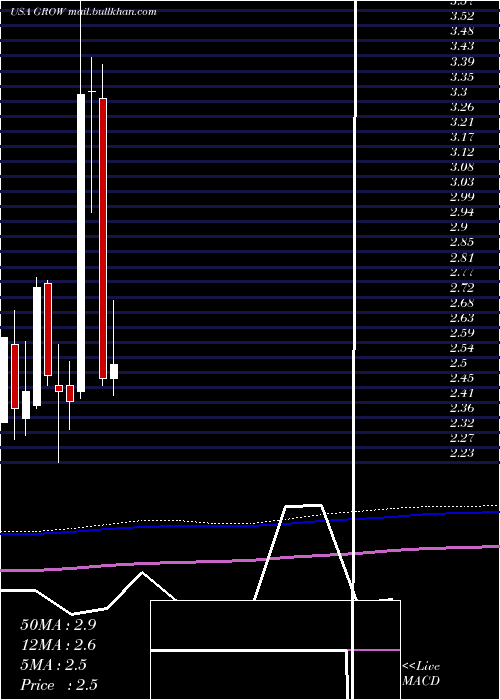The width and height of the screenshot is (500, 700).
Task: Click the 3.17 price axis label
Action: pyautogui.click(x=462, y=137)
